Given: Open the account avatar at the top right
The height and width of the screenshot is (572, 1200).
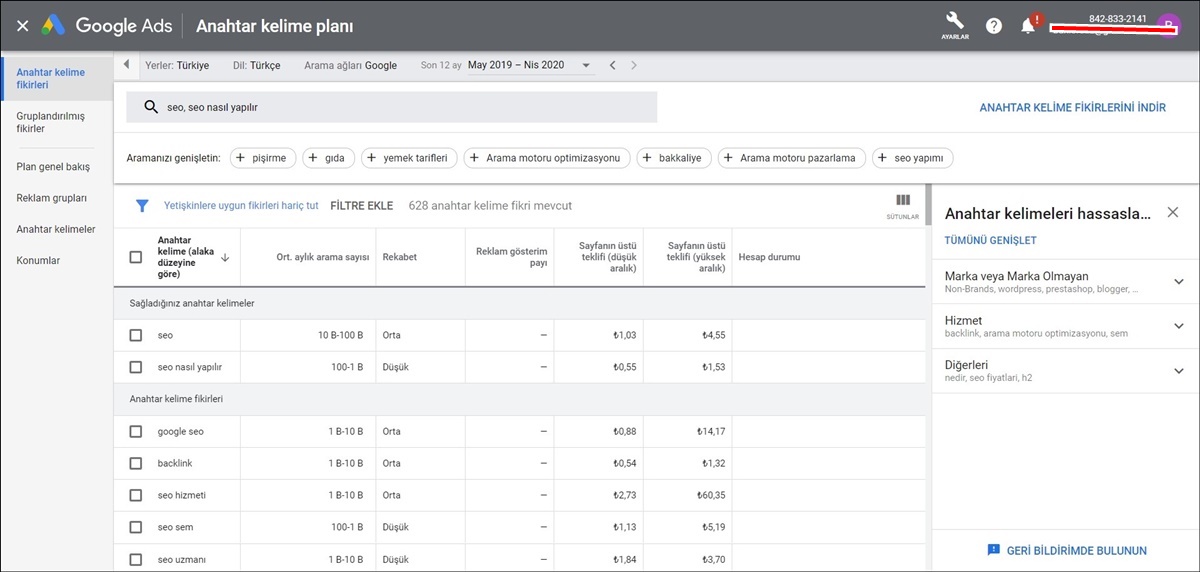Looking at the screenshot, I should click(x=1168, y=25).
